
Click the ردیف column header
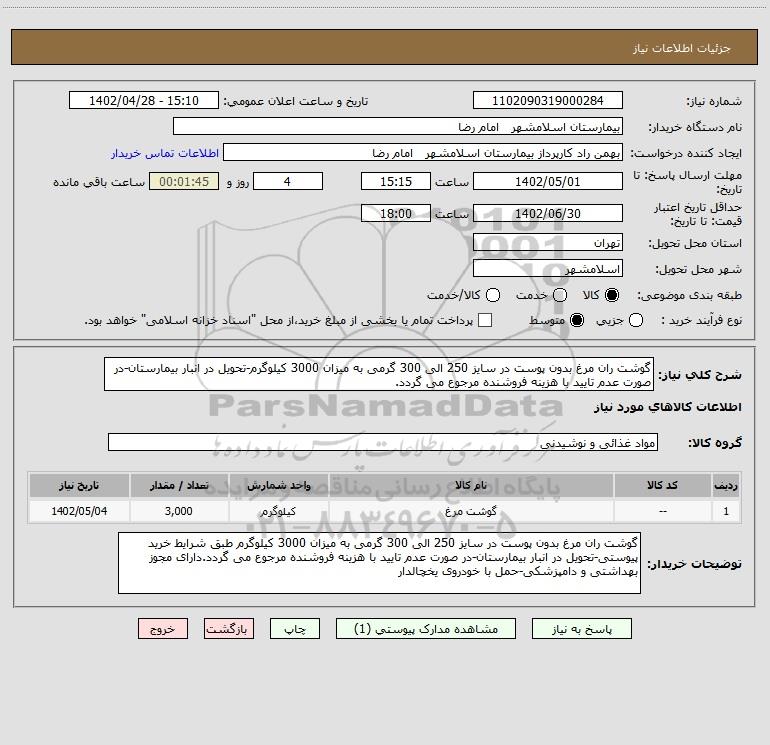pos(726,485)
